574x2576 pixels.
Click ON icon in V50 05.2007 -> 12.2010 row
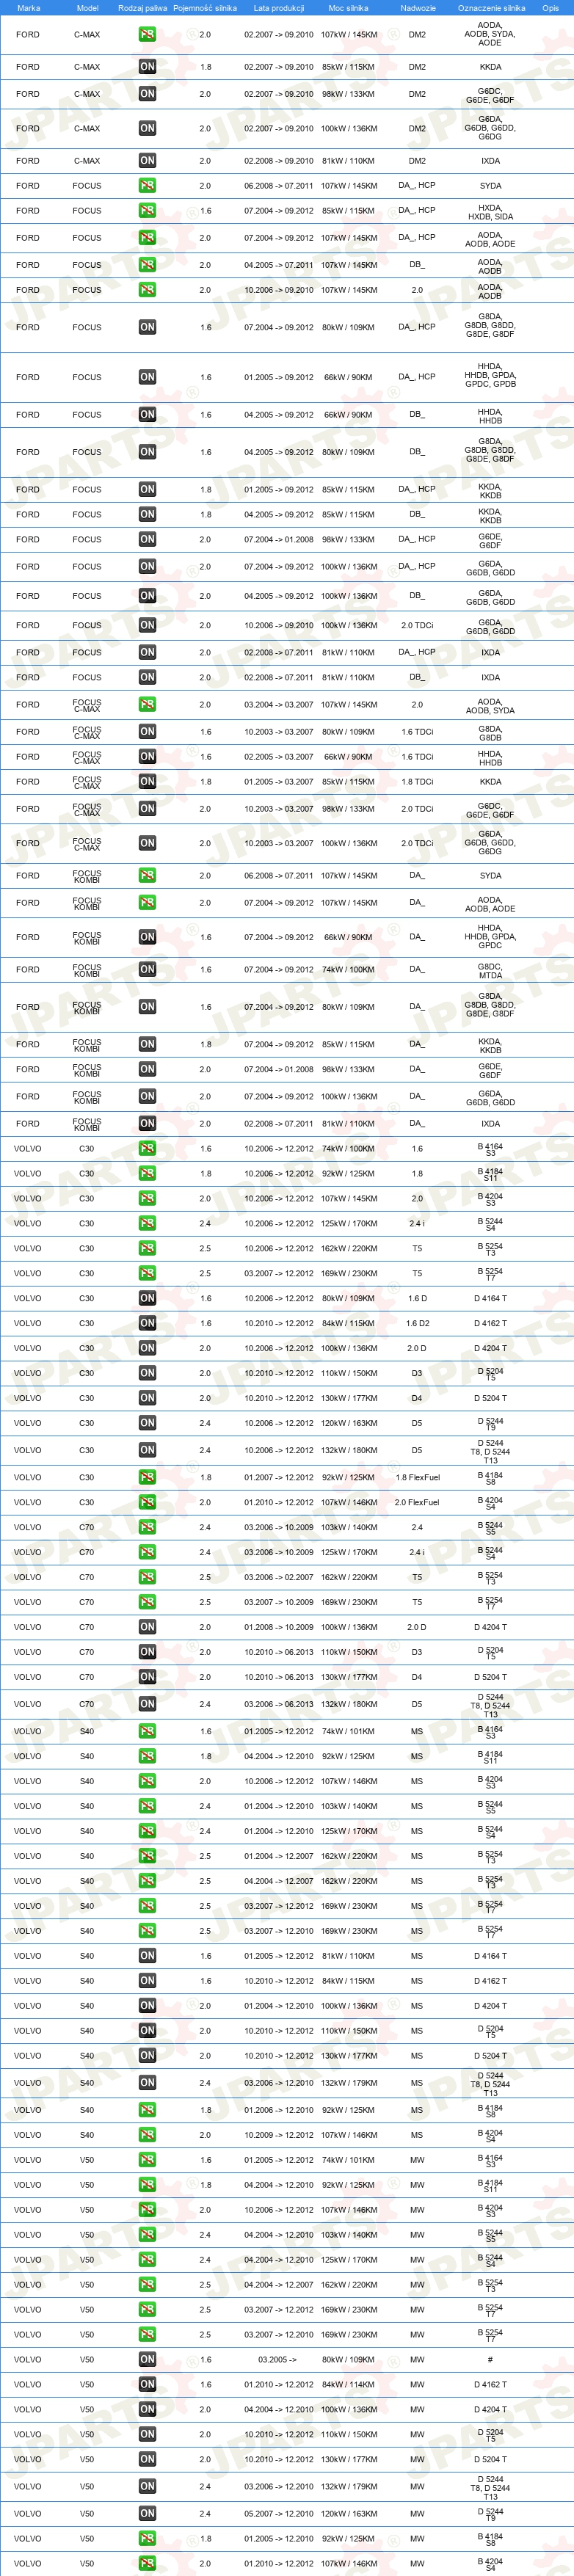147,2514
